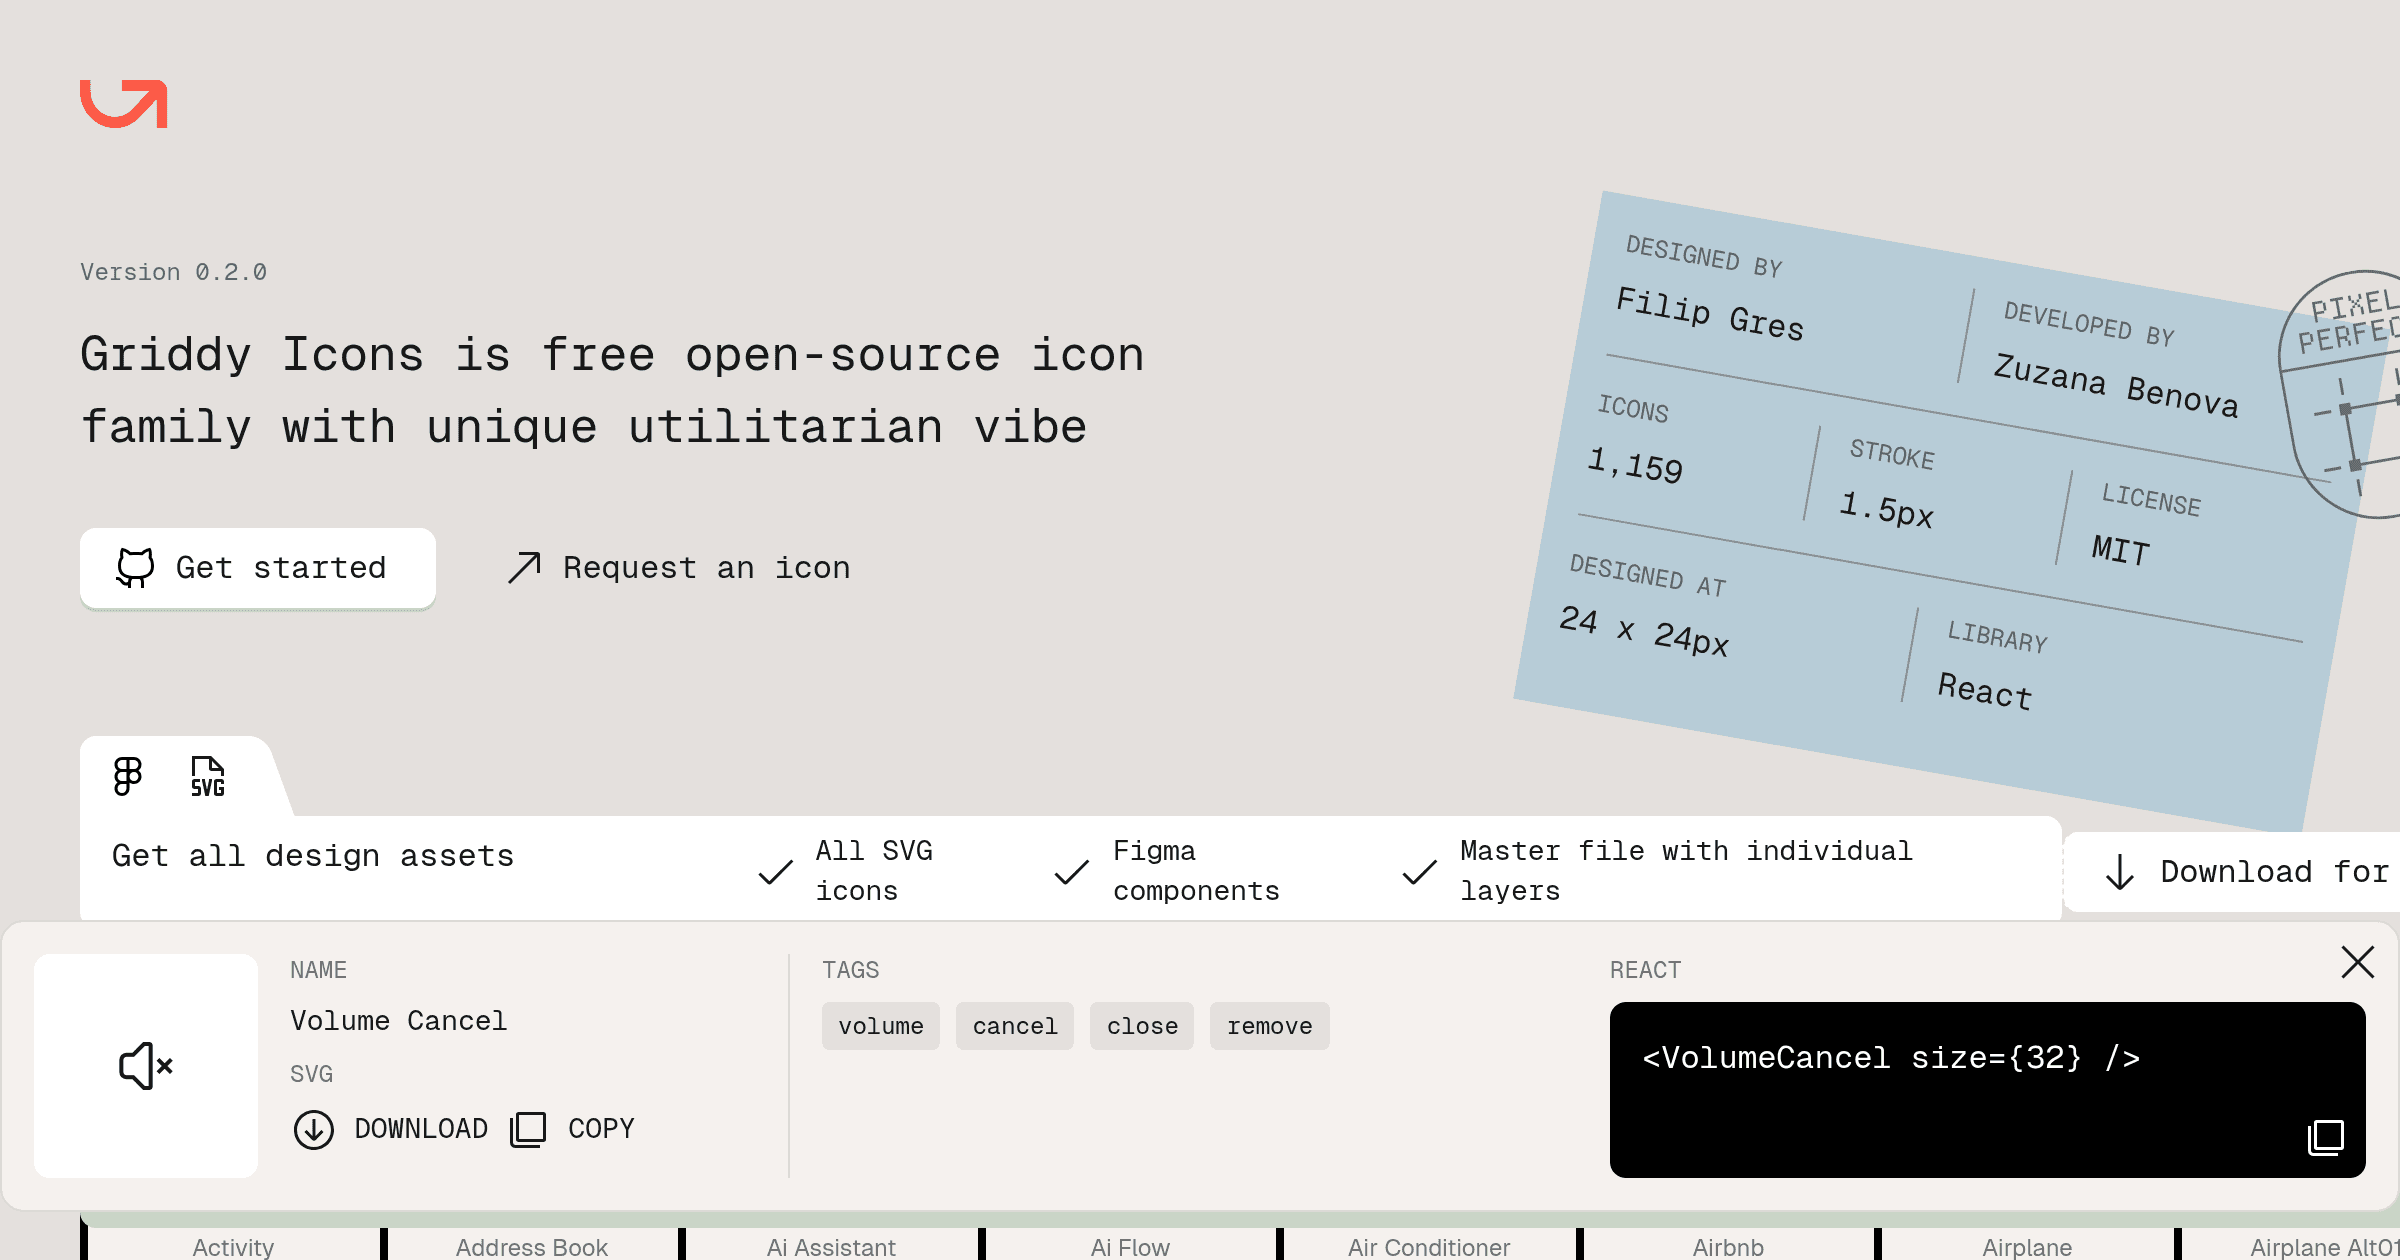Click the Zuzana Benova developer name
Image resolution: width=2400 pixels, height=1260 pixels.
pyautogui.click(x=2116, y=385)
